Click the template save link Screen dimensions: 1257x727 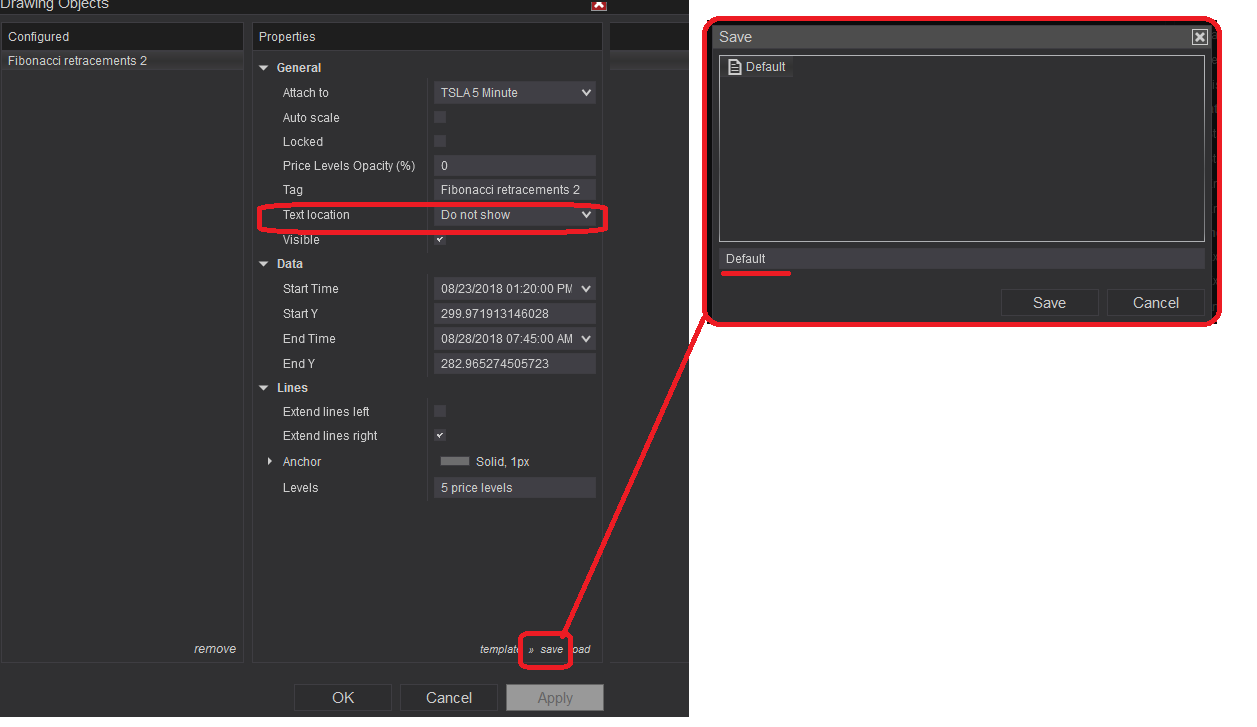[x=552, y=650]
